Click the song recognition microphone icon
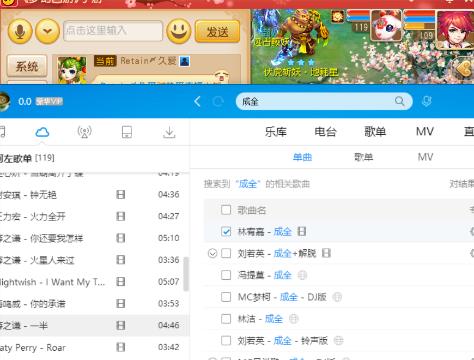The image size is (474, 360). [x=426, y=101]
